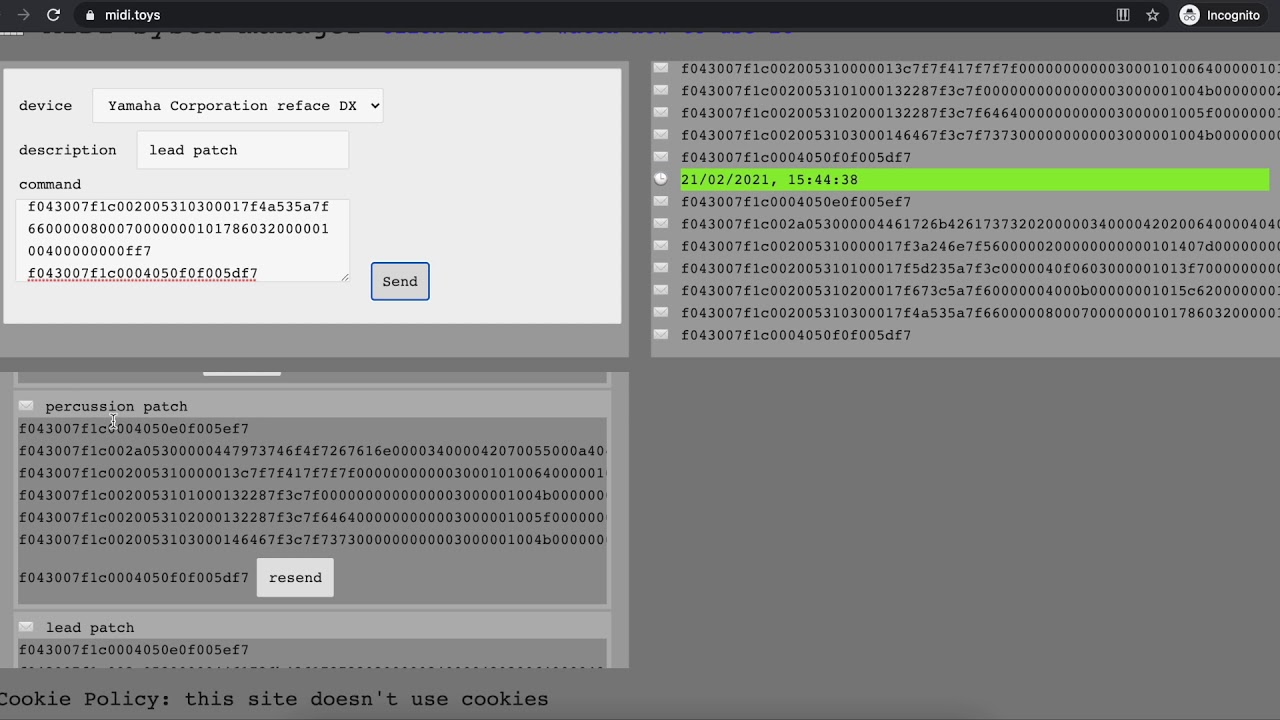Screen dimensions: 1280x720
Task: Select the percussion patch title
Action: (x=116, y=406)
